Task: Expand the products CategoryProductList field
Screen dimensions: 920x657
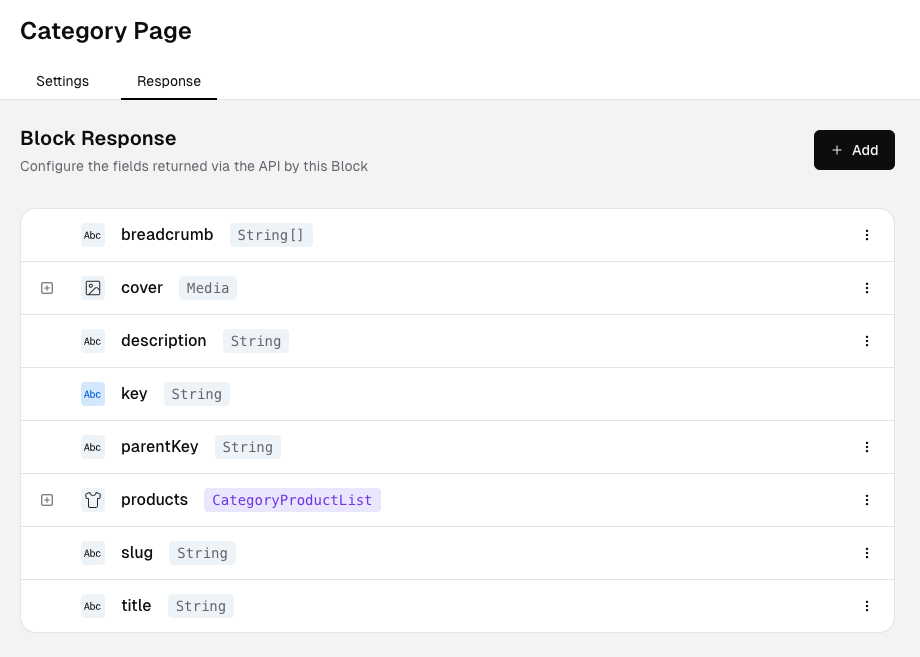Action: [x=46, y=500]
